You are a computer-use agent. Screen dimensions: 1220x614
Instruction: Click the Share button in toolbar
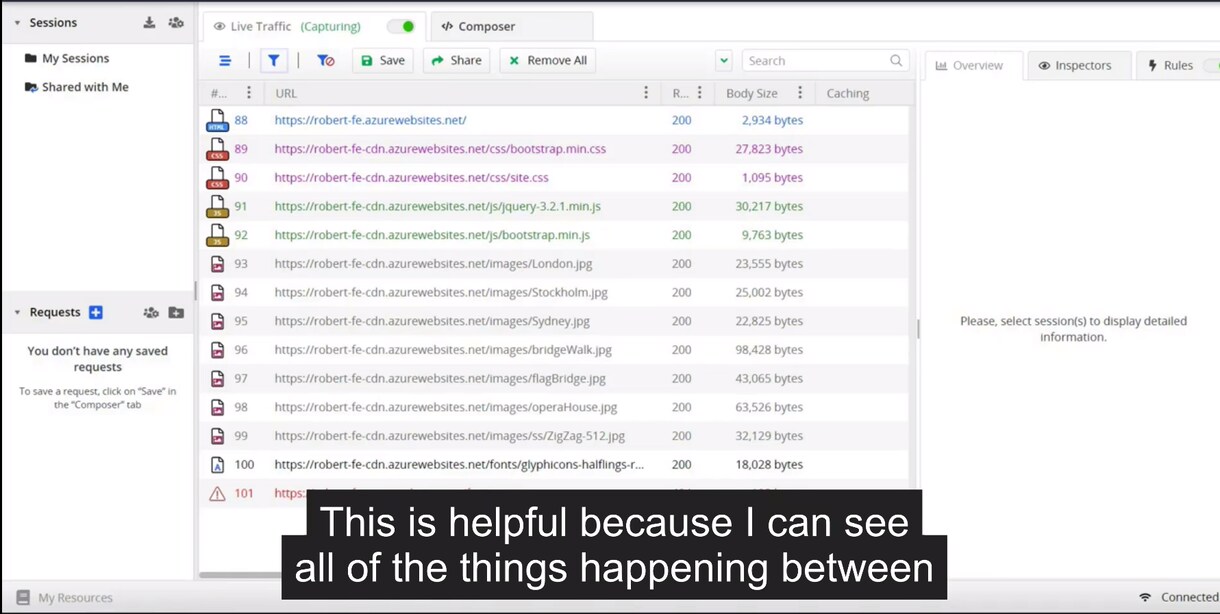pyautogui.click(x=456, y=61)
